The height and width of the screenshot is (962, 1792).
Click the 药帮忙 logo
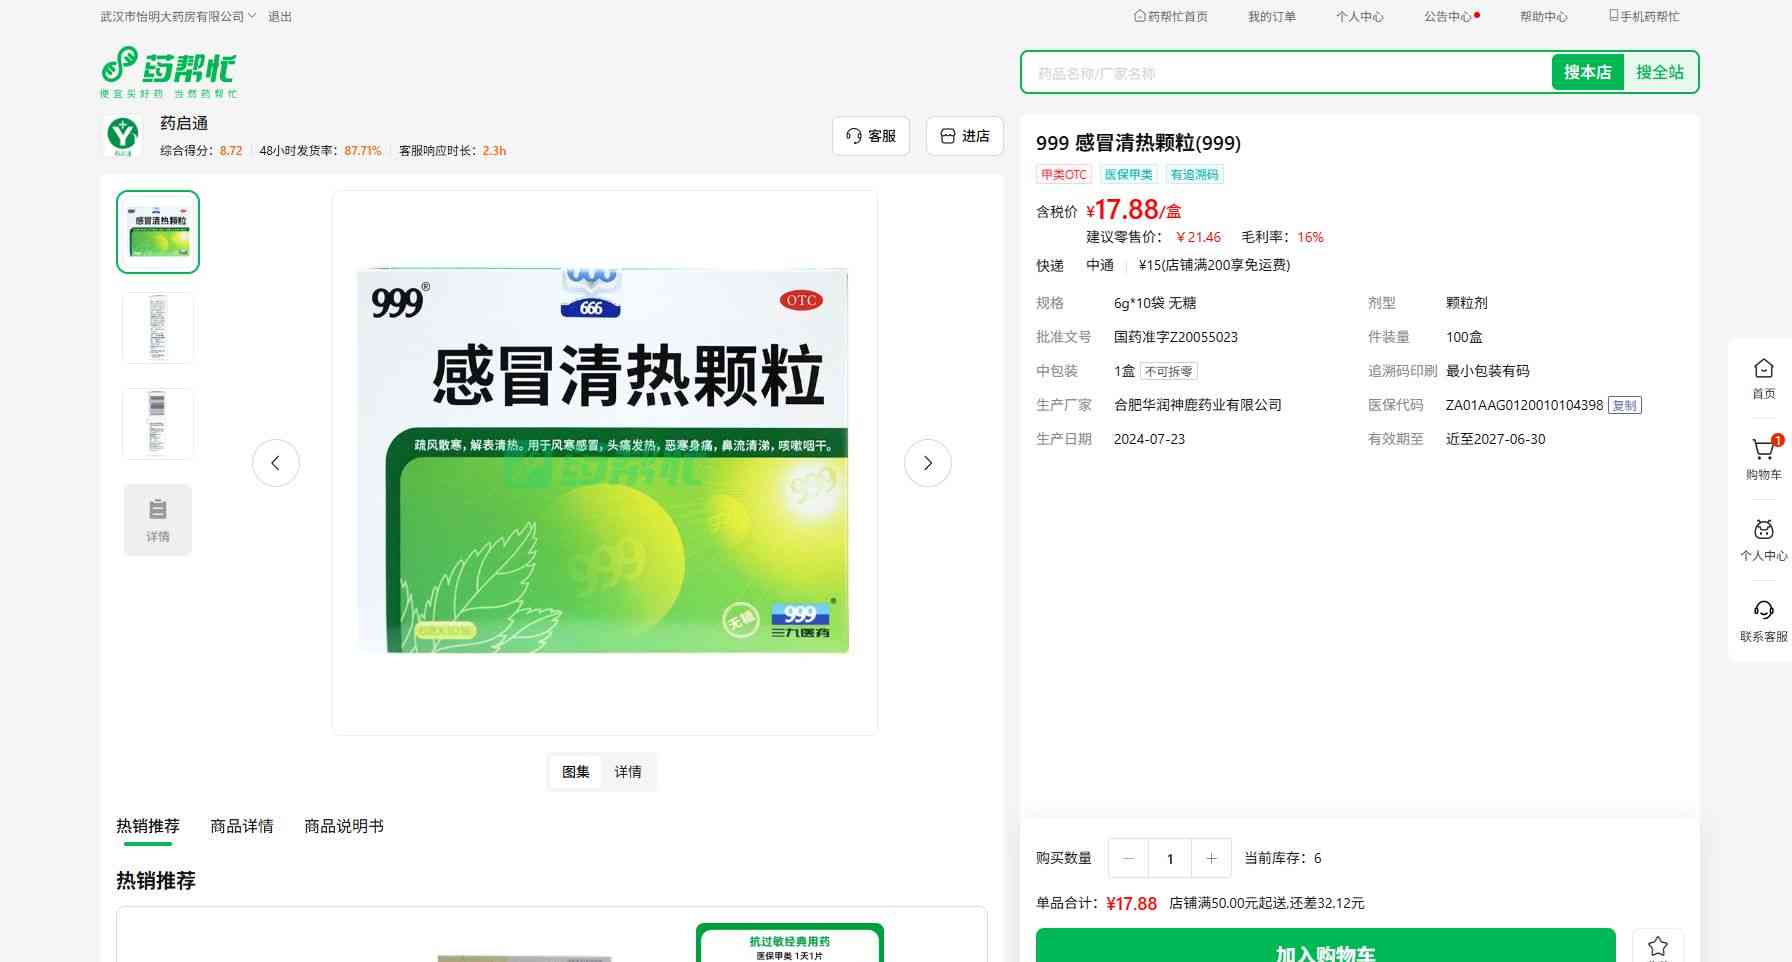[x=168, y=72]
